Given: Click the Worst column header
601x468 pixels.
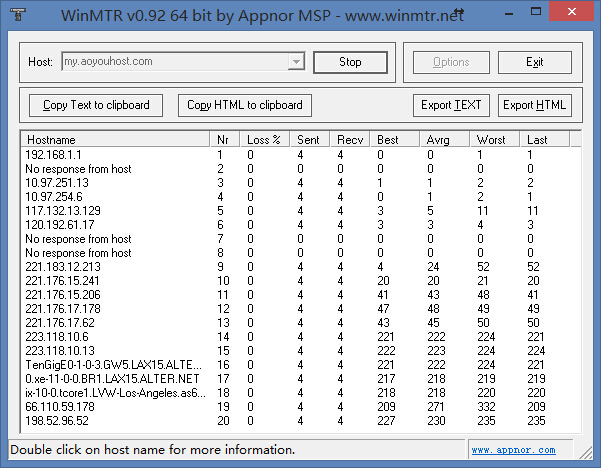Looking at the screenshot, I should [x=495, y=139].
